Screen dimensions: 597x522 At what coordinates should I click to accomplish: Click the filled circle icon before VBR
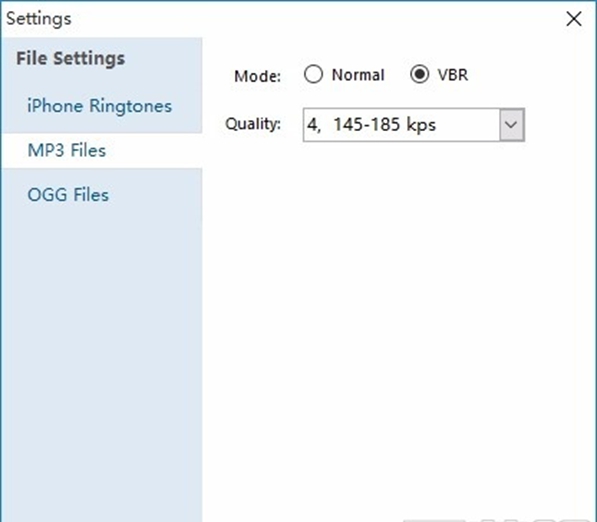[x=420, y=74]
